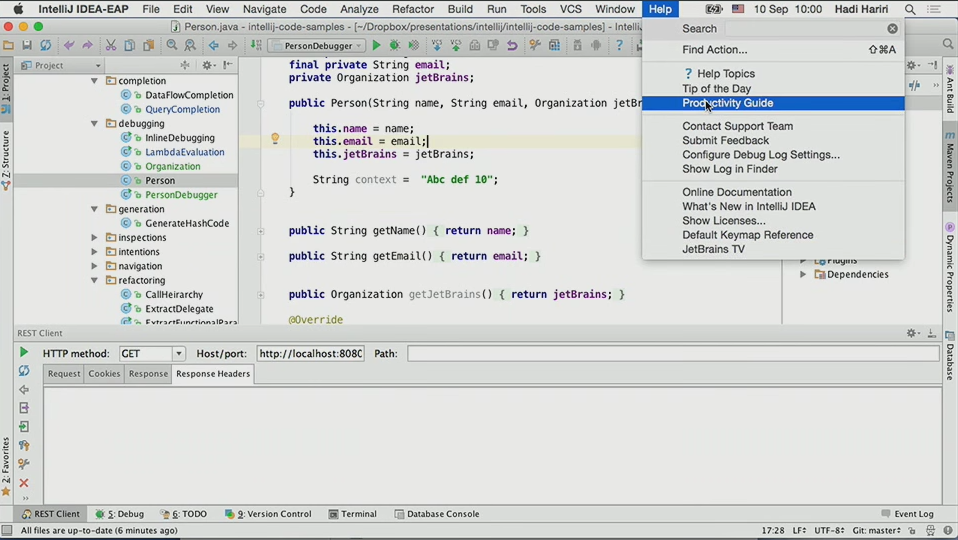
Task: Collapse the refactoring folder
Action: pyautogui.click(x=95, y=280)
